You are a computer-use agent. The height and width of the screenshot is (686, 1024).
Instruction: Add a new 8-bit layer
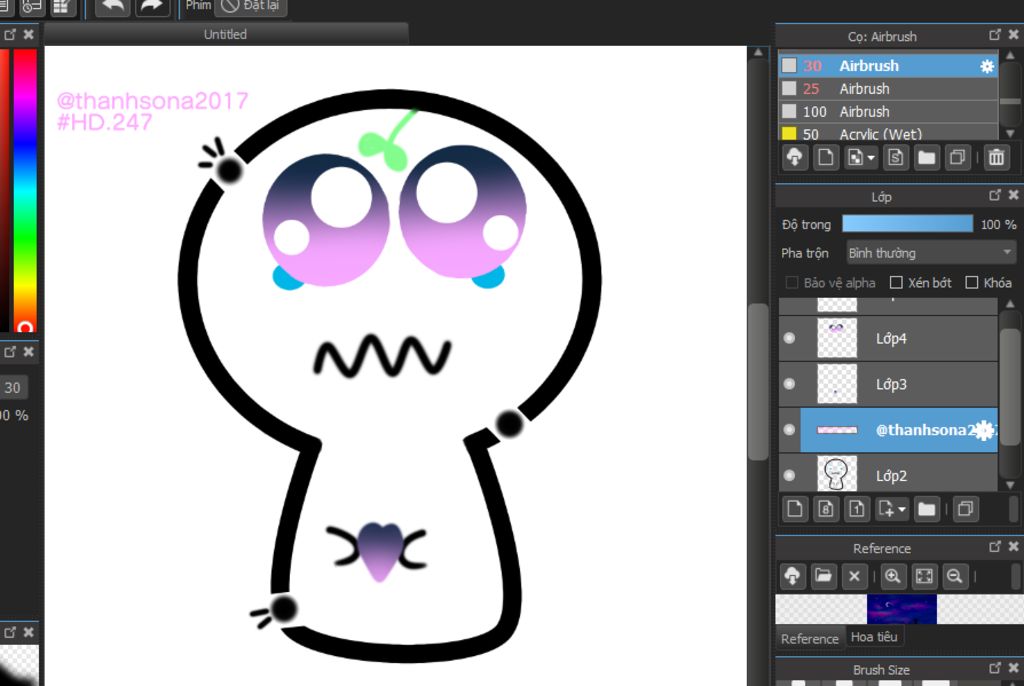(825, 509)
